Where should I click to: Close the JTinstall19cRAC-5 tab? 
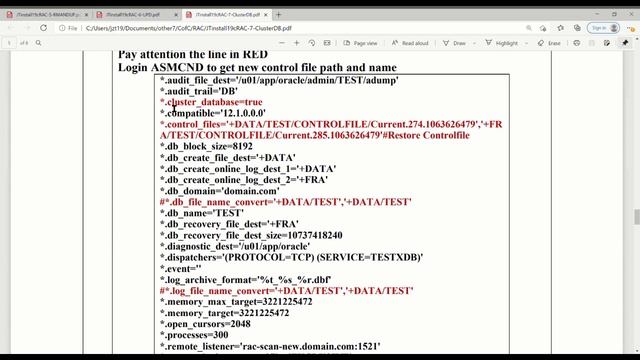tap(86, 15)
